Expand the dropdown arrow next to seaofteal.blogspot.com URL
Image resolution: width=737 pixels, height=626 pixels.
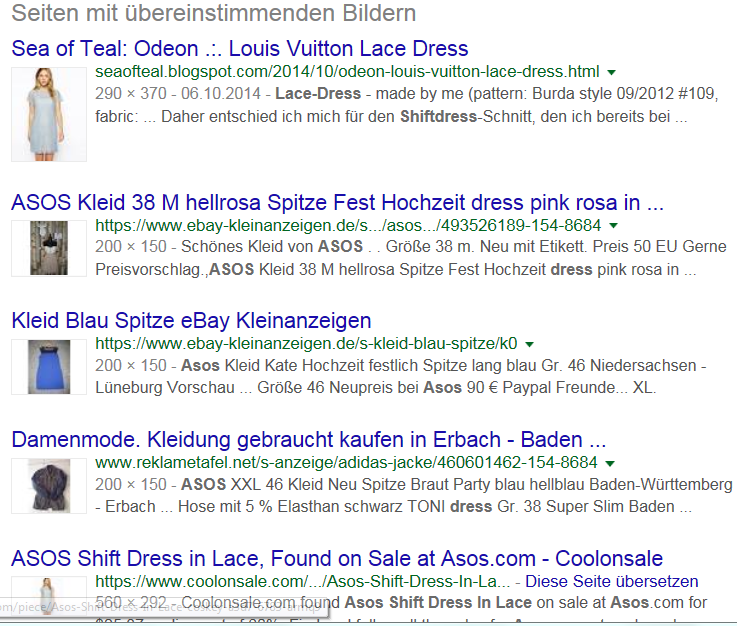coord(612,72)
